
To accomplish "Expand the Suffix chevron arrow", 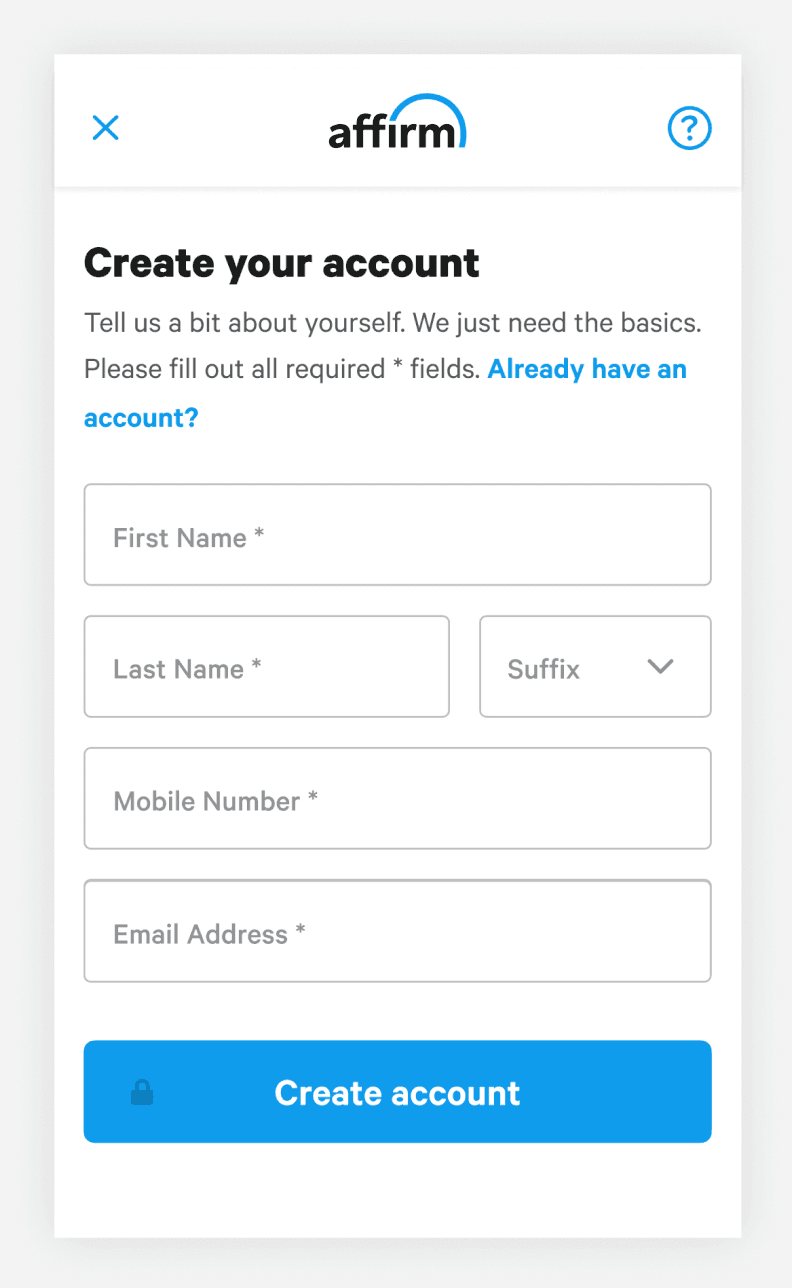I will point(660,667).
